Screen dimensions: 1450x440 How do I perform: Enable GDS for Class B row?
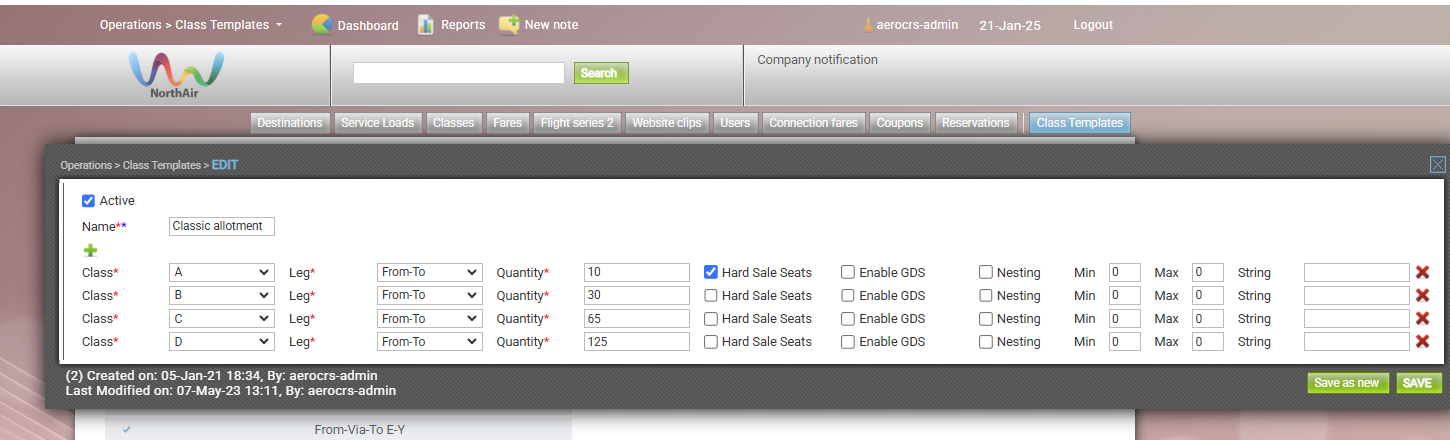(x=848, y=295)
